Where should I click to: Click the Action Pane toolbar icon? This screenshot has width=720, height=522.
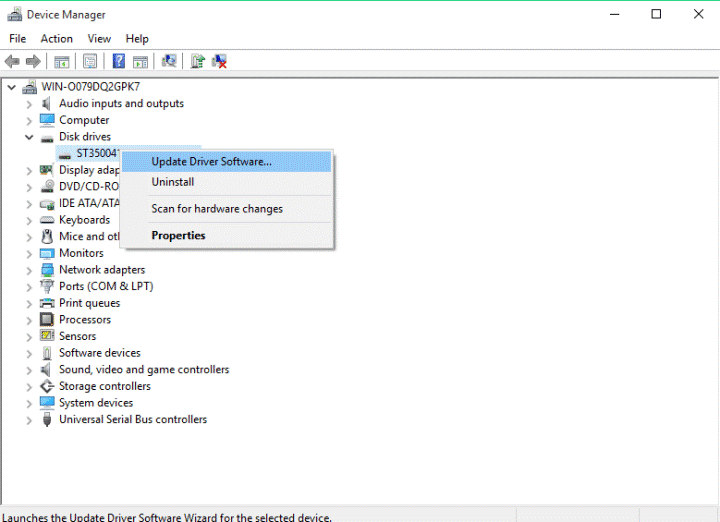[141, 61]
